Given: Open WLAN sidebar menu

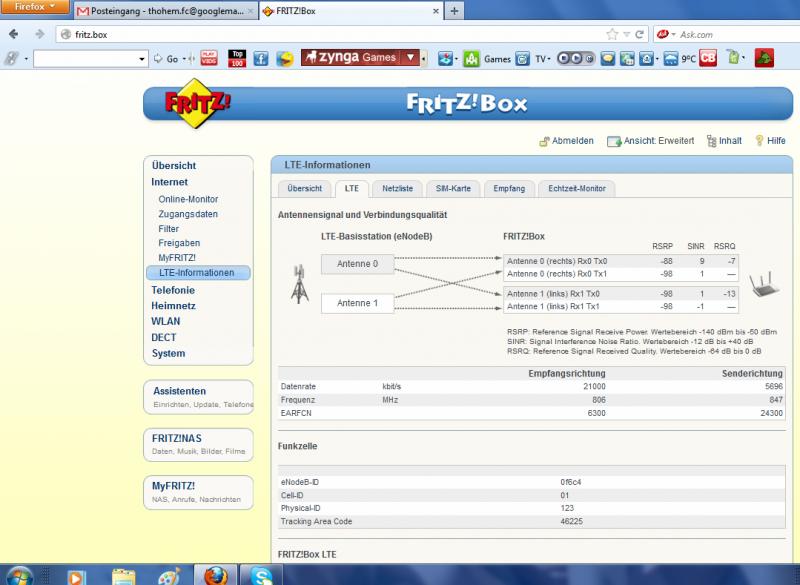Looking at the screenshot, I should [165, 321].
